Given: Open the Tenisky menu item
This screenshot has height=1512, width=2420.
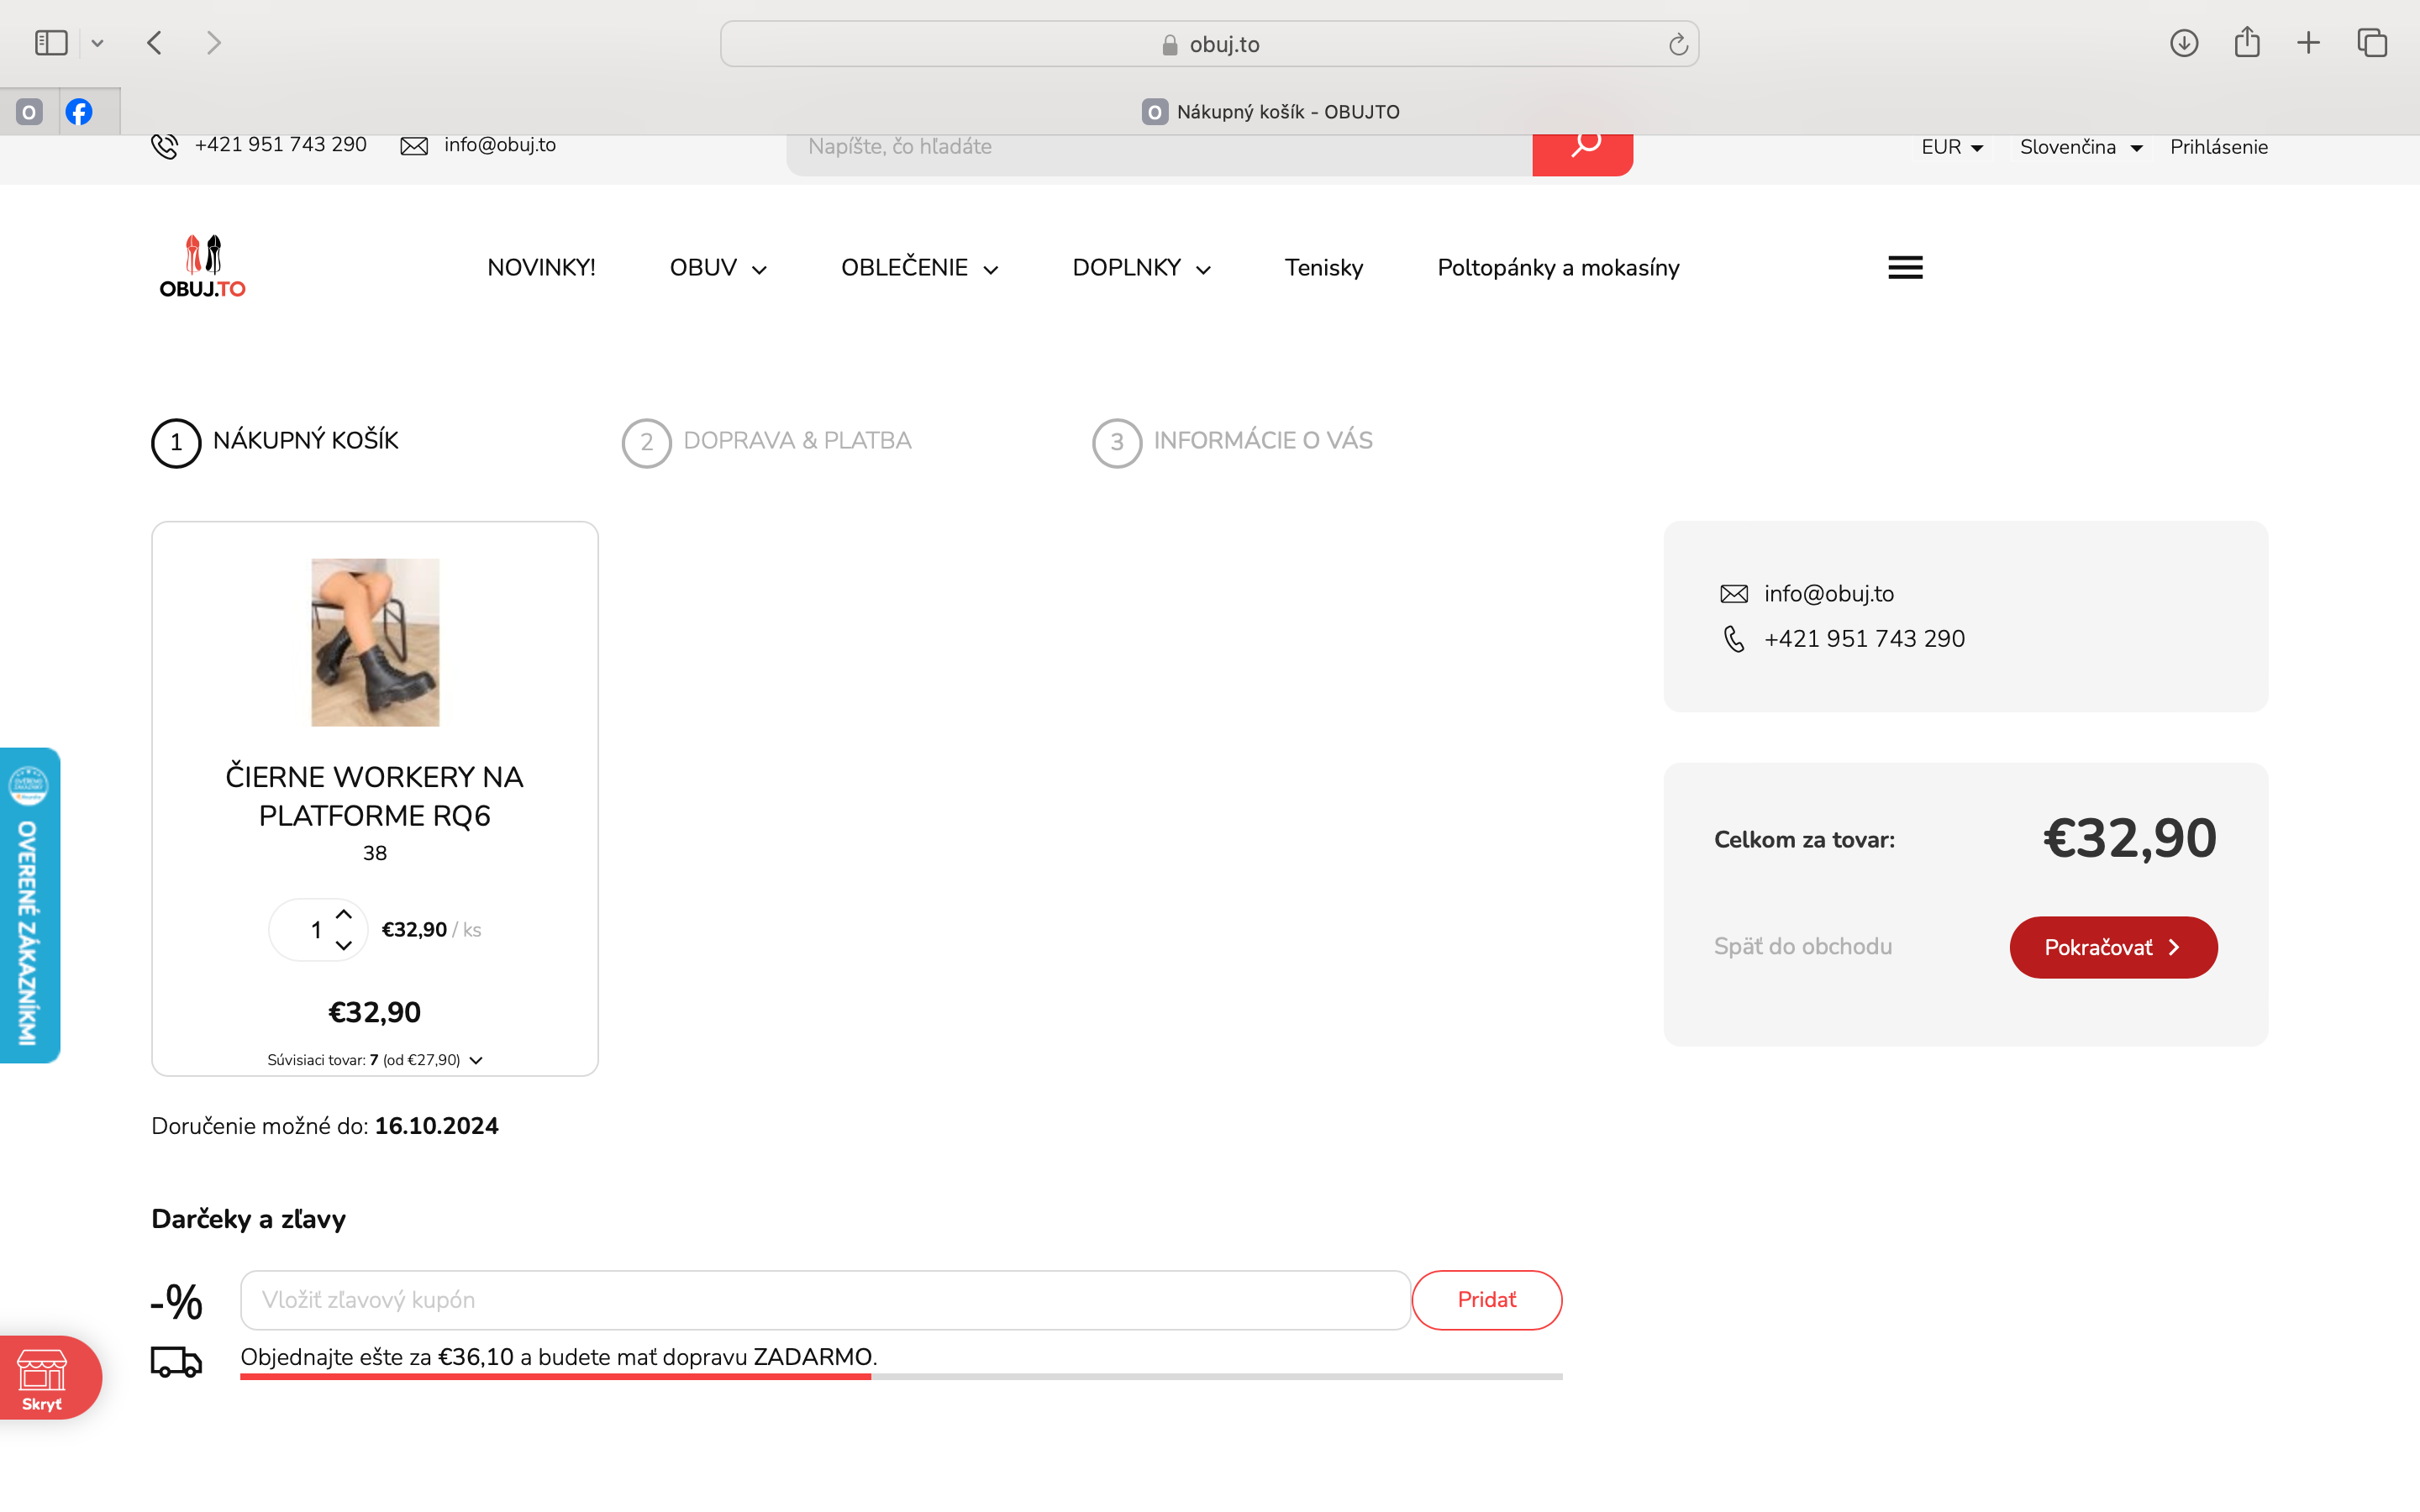Looking at the screenshot, I should (x=1324, y=268).
